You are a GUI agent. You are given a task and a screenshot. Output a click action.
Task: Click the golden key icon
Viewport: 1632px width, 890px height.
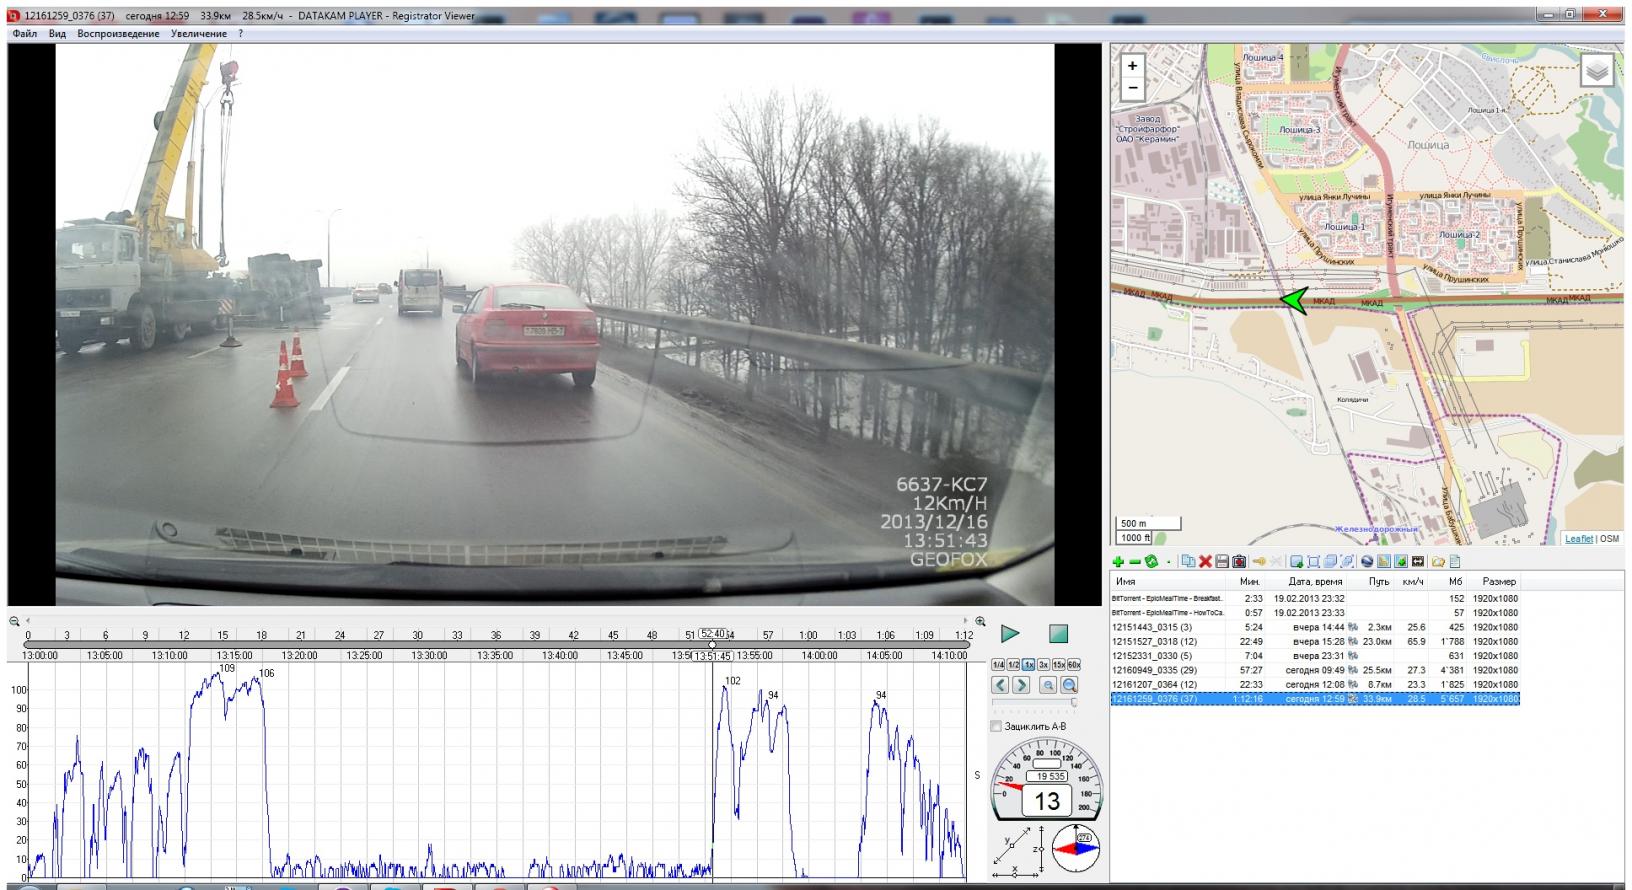[1259, 562]
